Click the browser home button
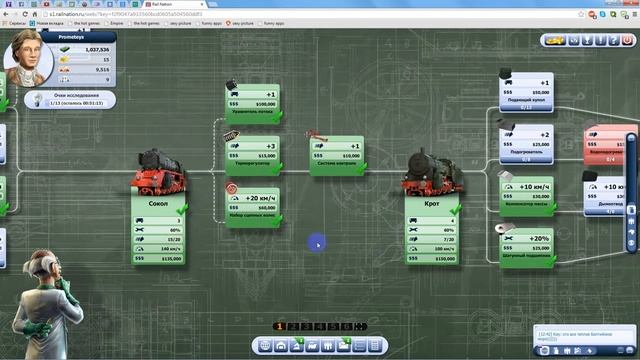Screen dimensions: 640x360 [35, 14]
